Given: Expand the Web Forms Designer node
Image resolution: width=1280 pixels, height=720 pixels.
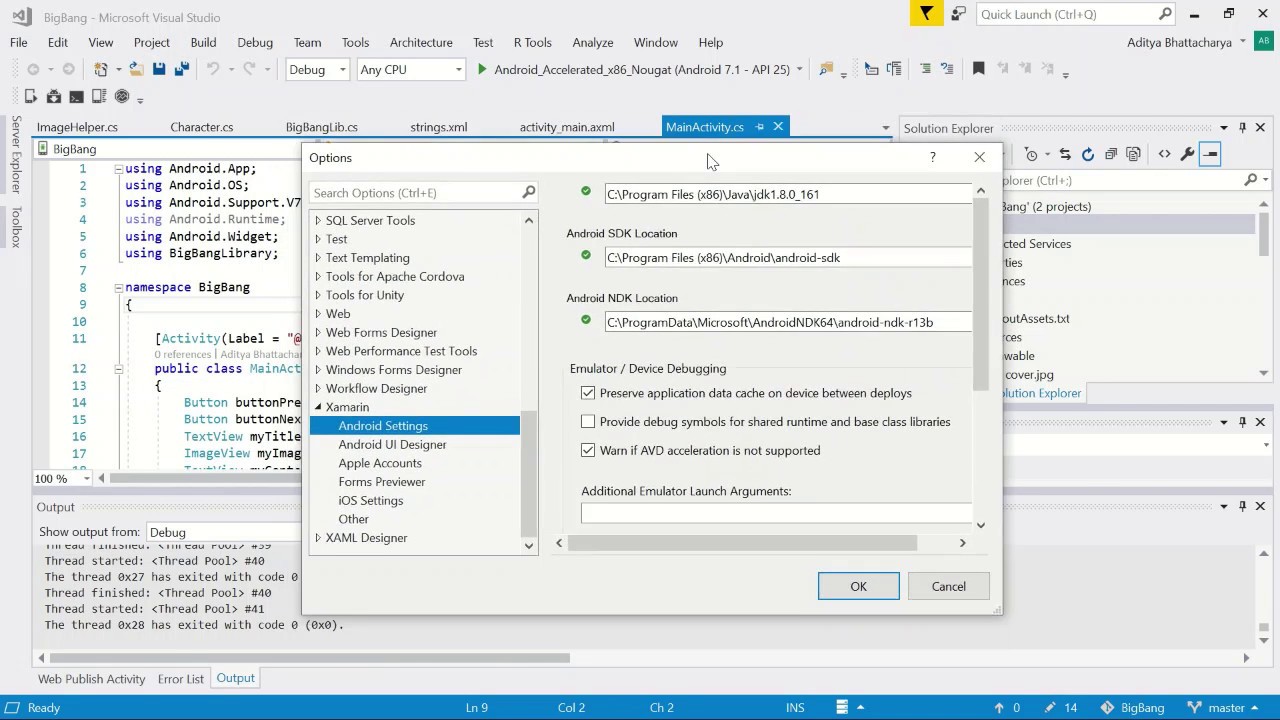Looking at the screenshot, I should tap(318, 332).
